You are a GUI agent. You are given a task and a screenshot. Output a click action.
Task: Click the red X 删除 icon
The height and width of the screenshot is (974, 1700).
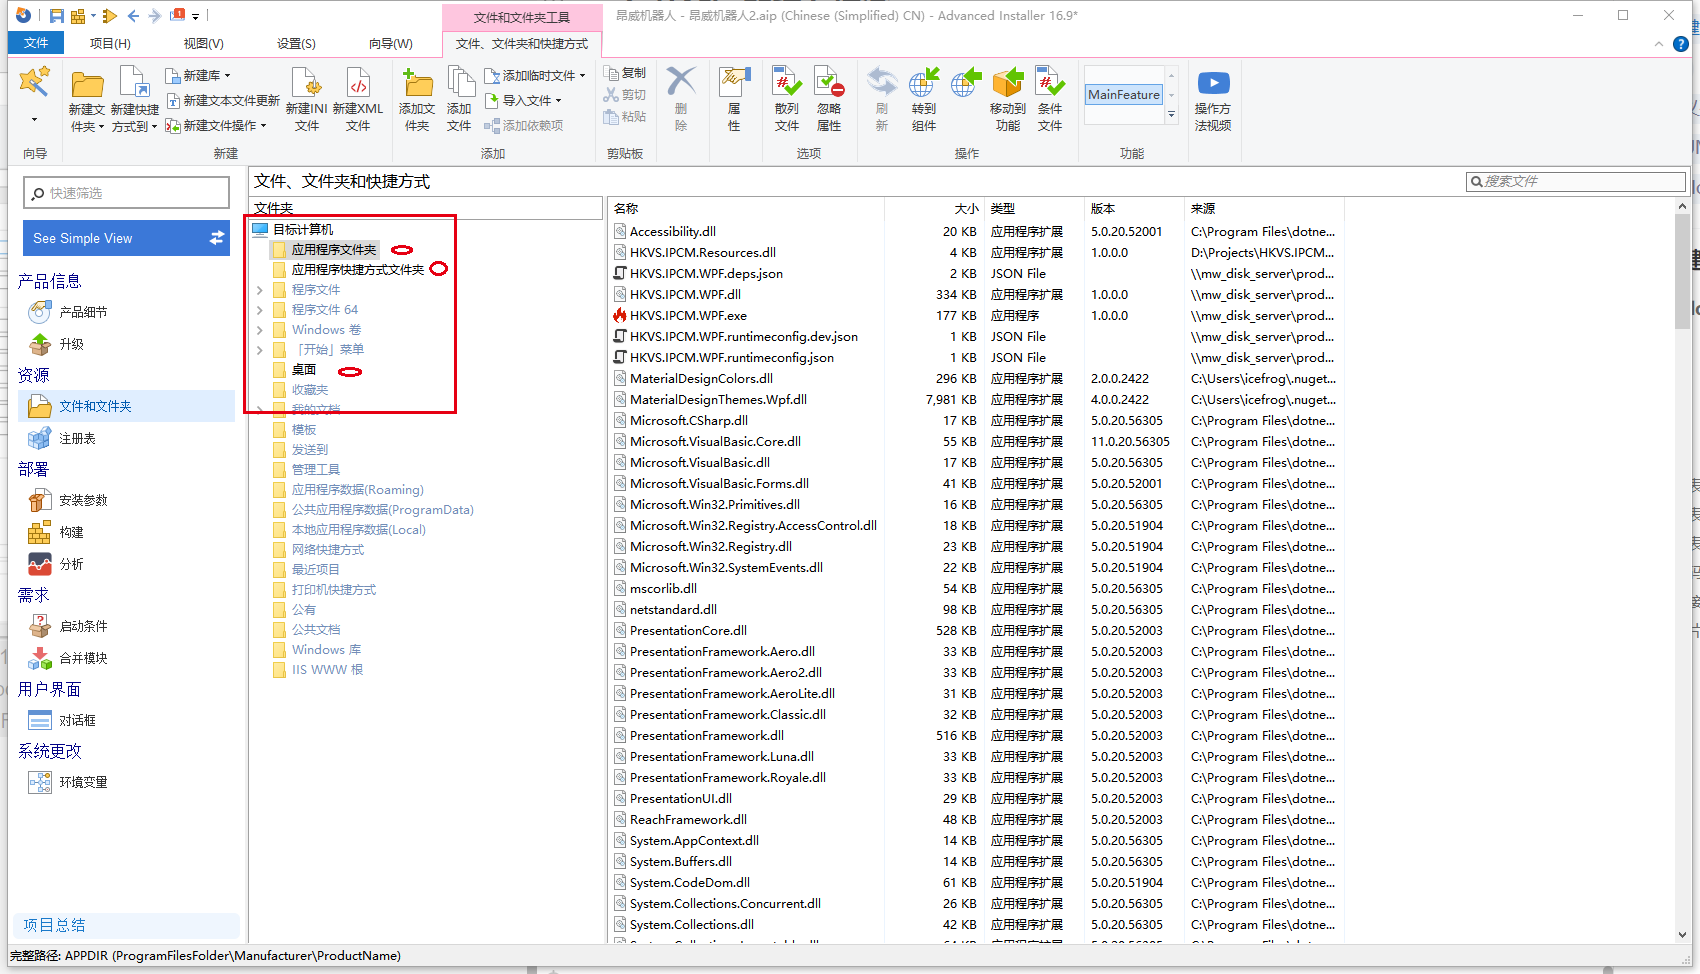[x=681, y=82]
